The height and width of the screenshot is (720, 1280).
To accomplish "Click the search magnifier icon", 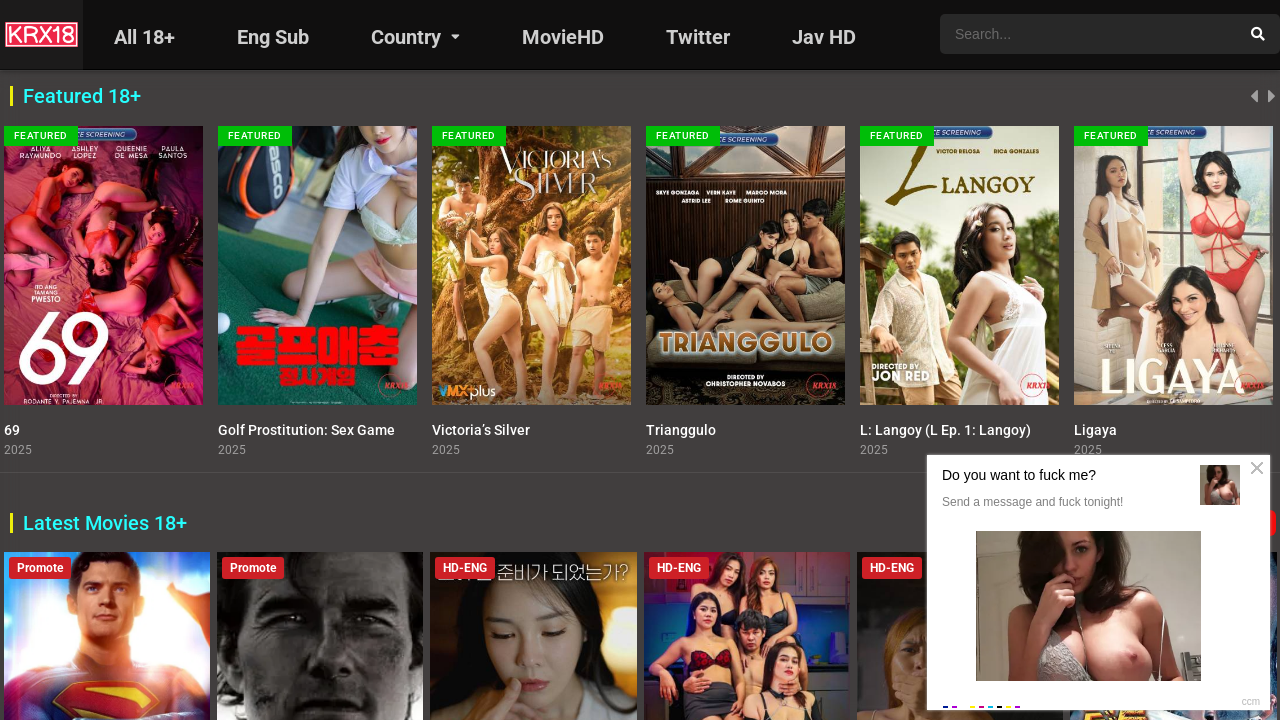I will pyautogui.click(x=1258, y=34).
